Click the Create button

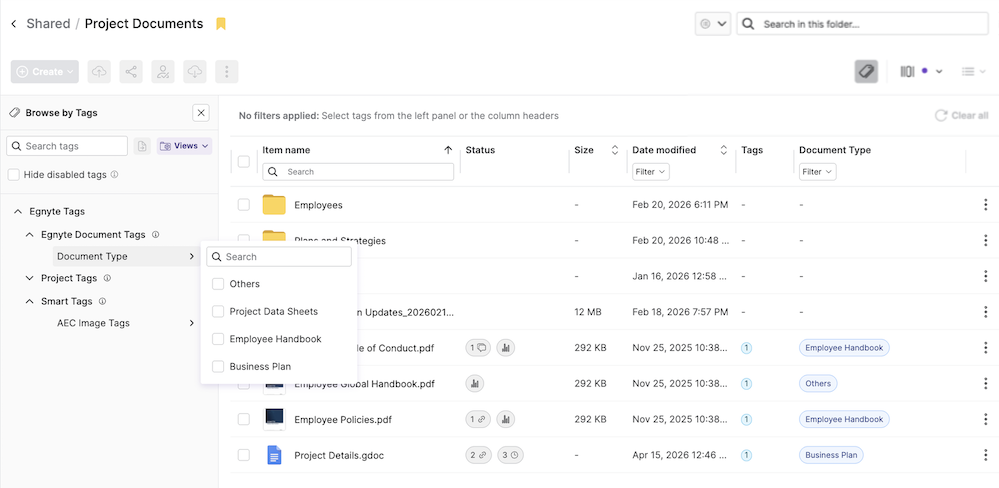point(45,72)
